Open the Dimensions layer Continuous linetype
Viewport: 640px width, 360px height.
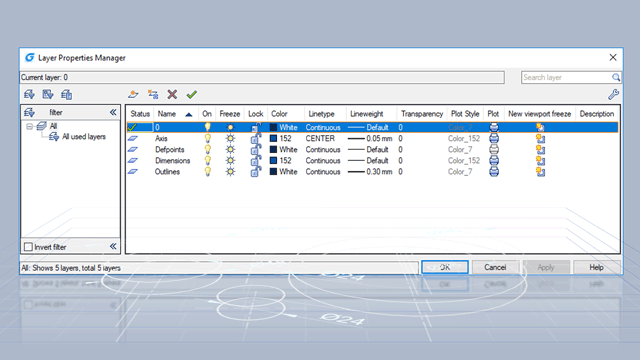[323, 160]
